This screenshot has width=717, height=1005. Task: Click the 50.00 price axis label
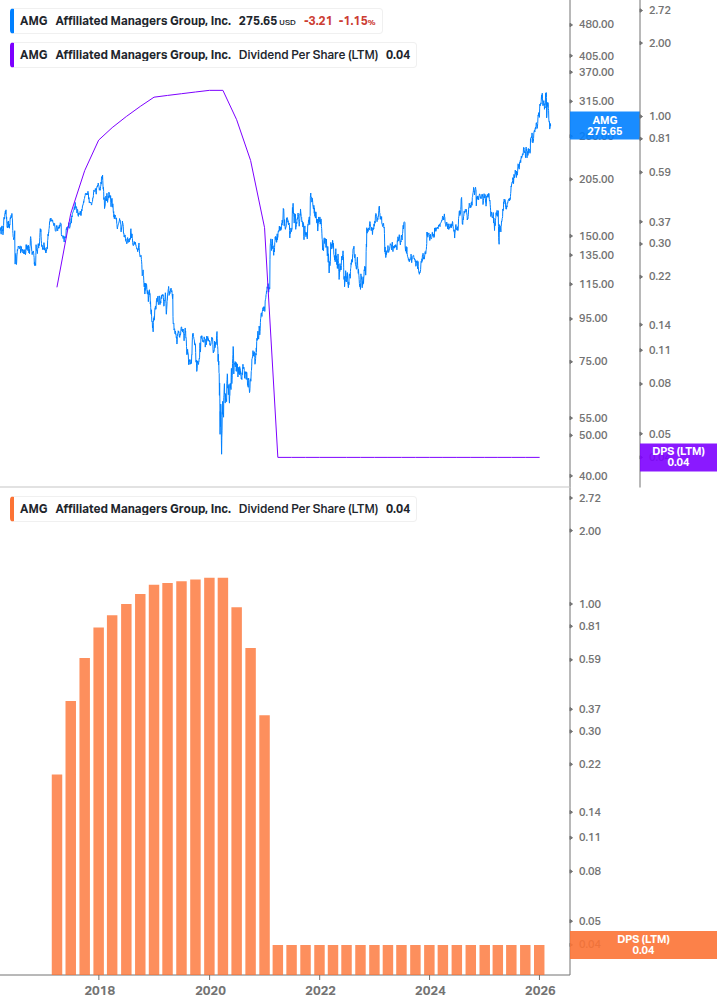593,435
